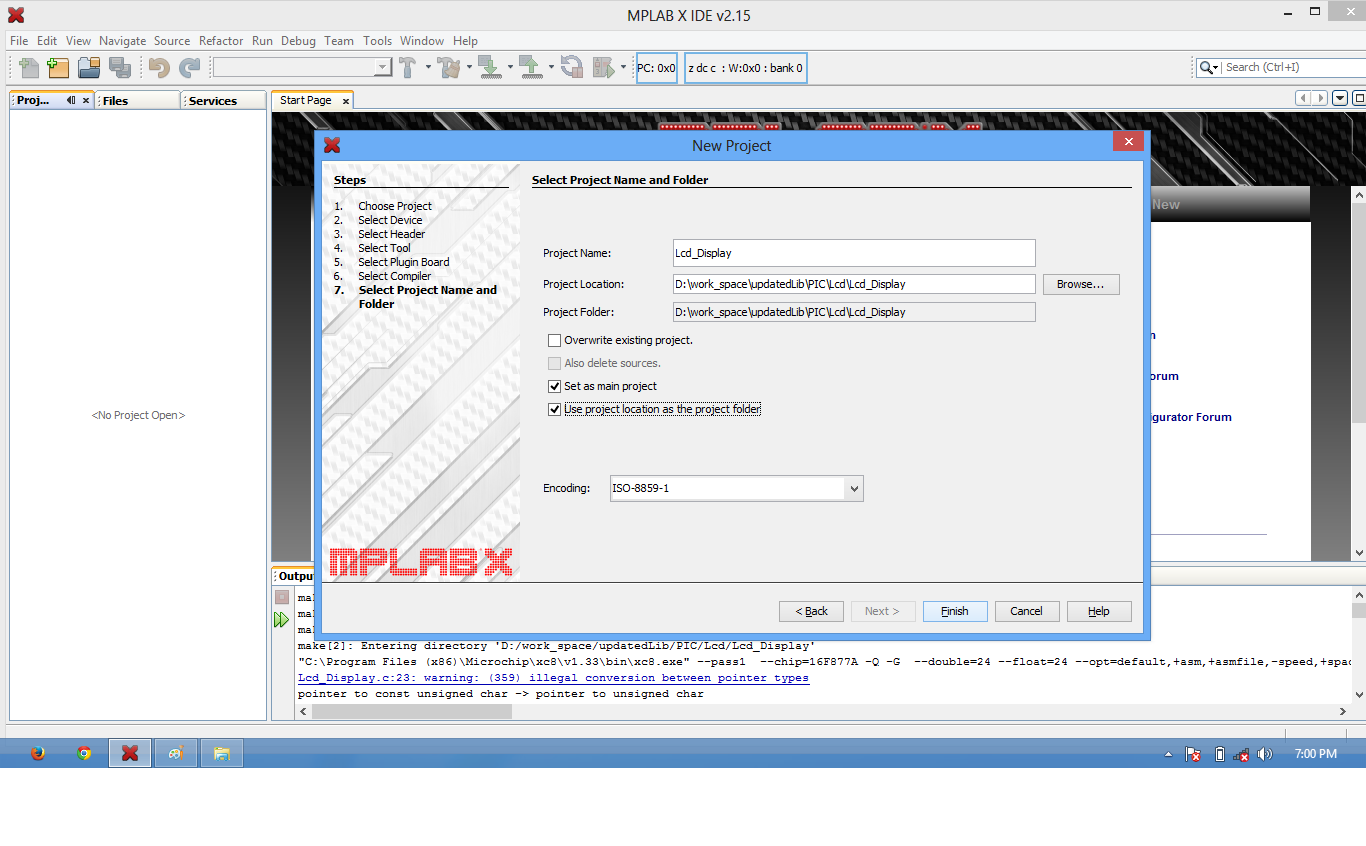The height and width of the screenshot is (846, 1366).
Task: Open the Refactor menu
Action: (x=221, y=41)
